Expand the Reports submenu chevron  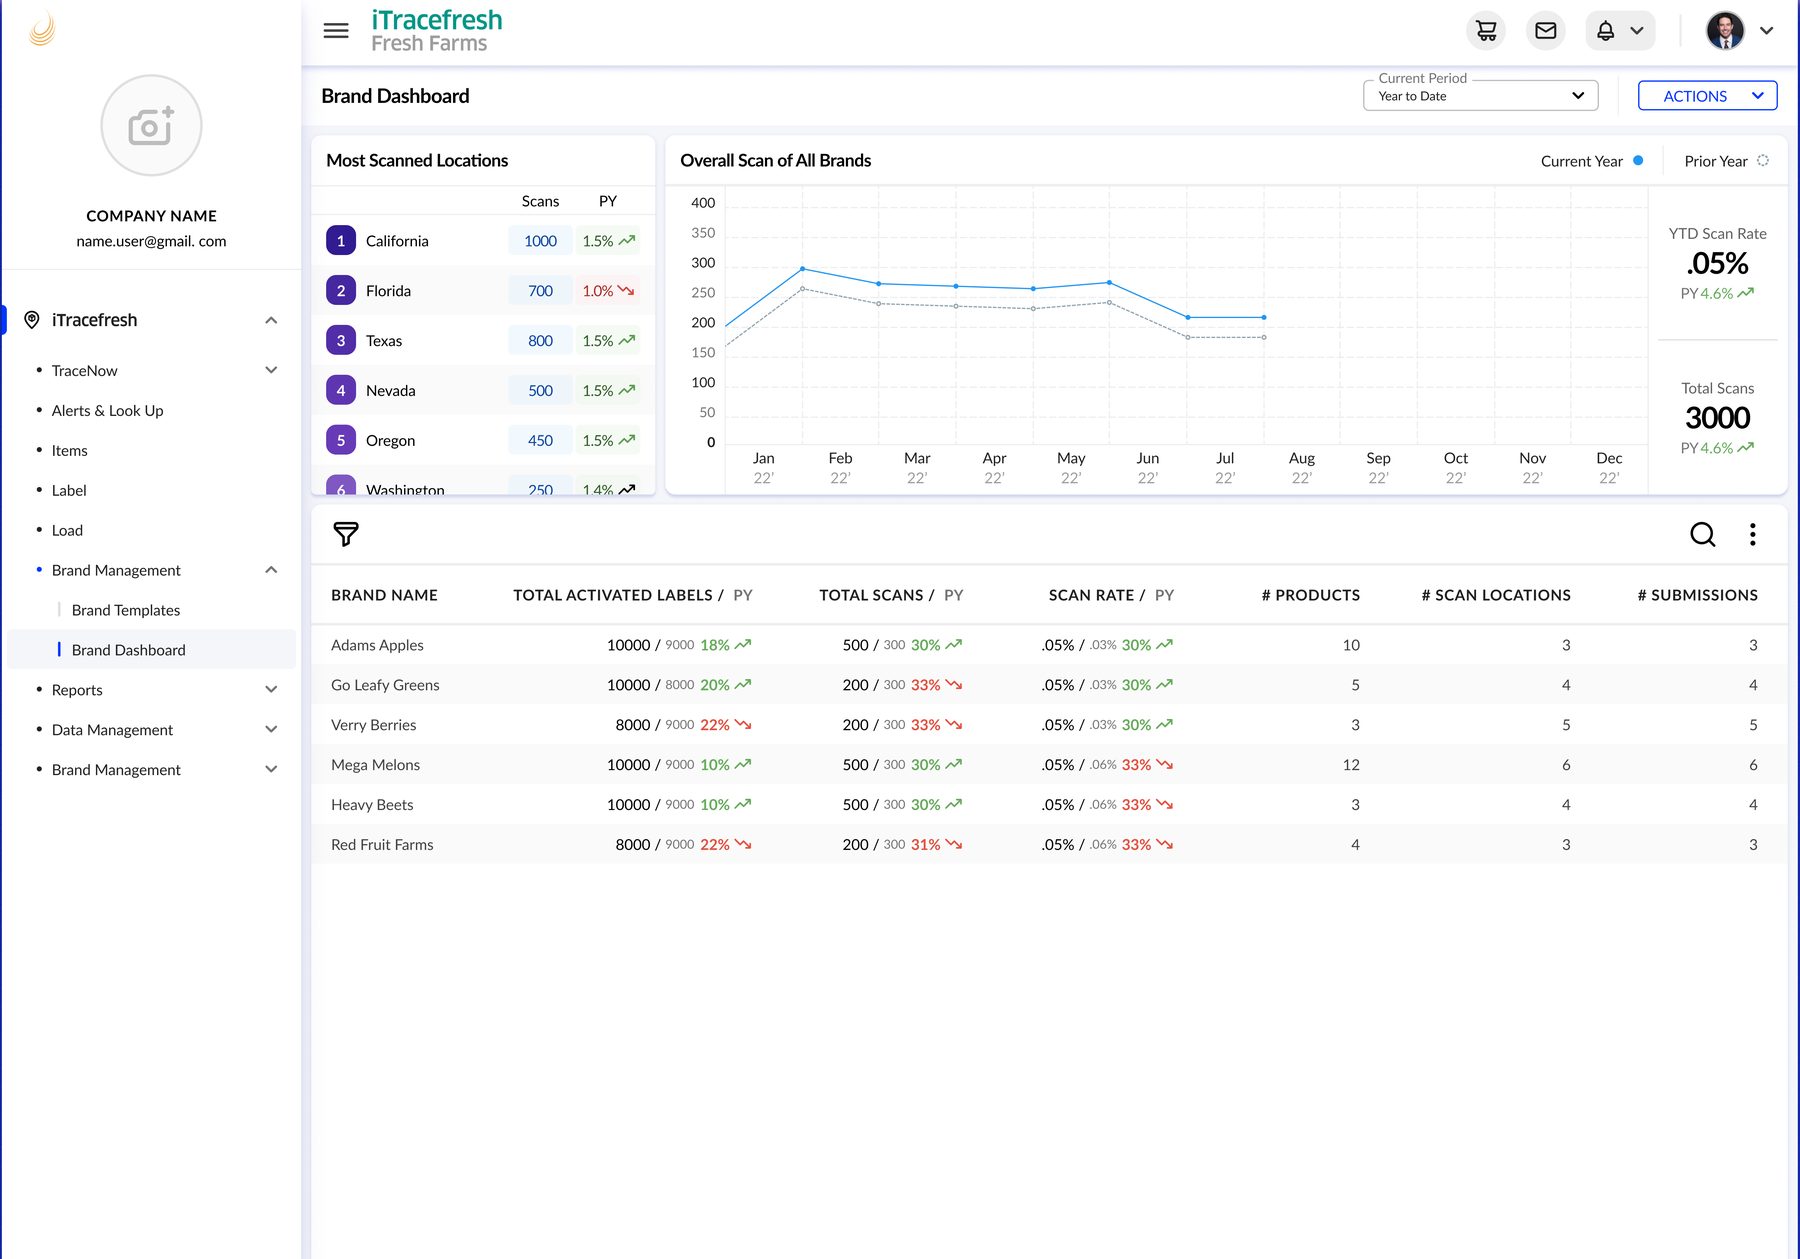271,690
